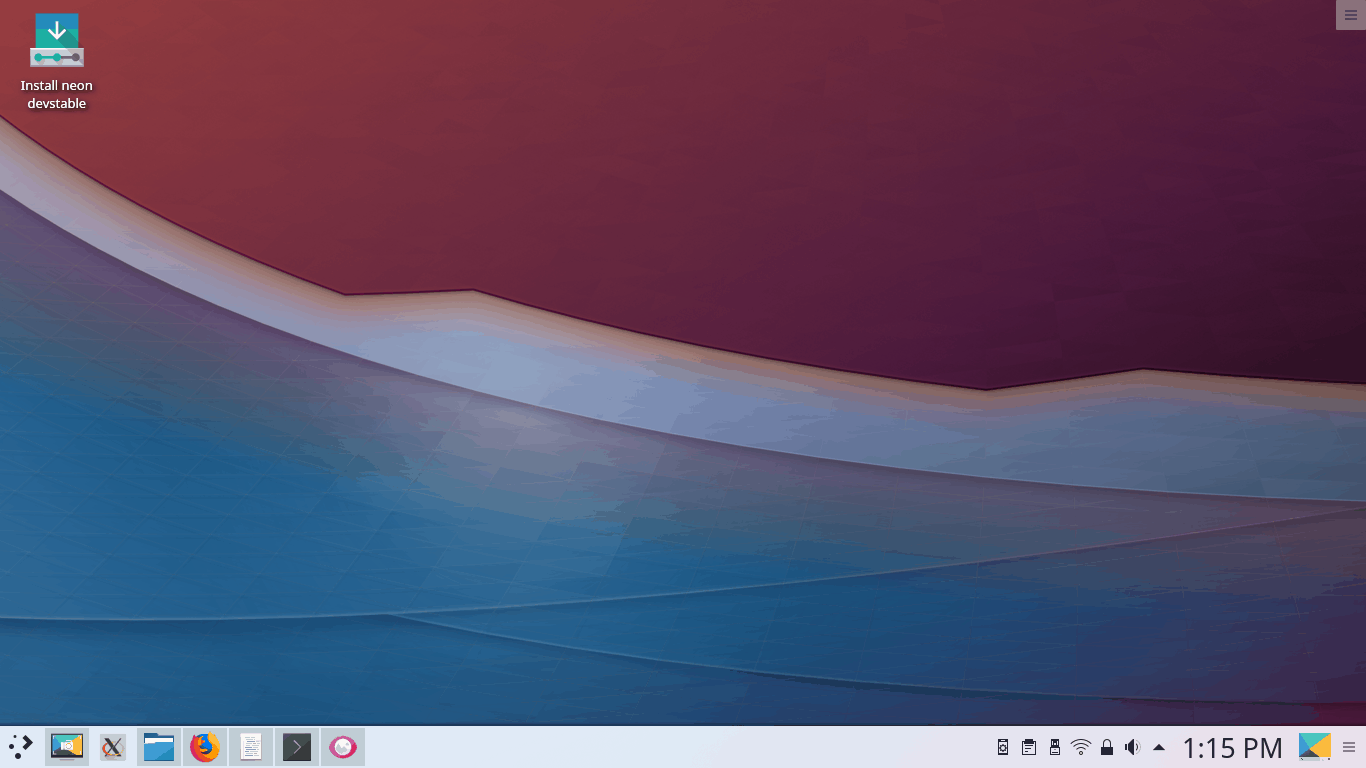
Task: Open the Konsole terminal
Action: 297,747
